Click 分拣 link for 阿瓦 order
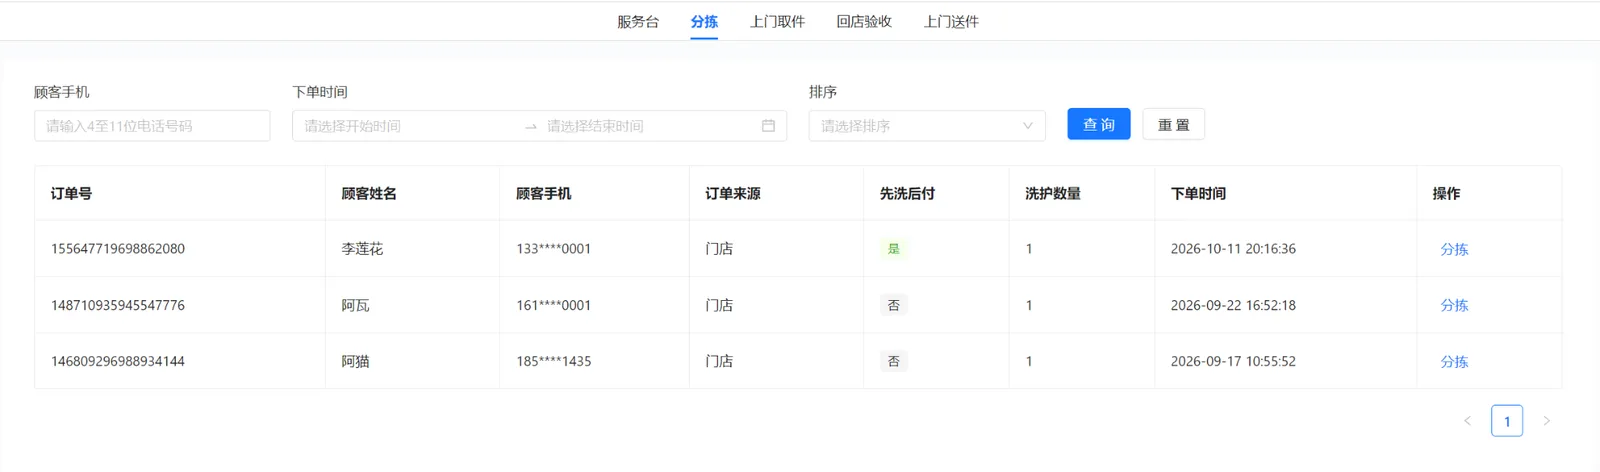The width and height of the screenshot is (1600, 472). click(1454, 305)
